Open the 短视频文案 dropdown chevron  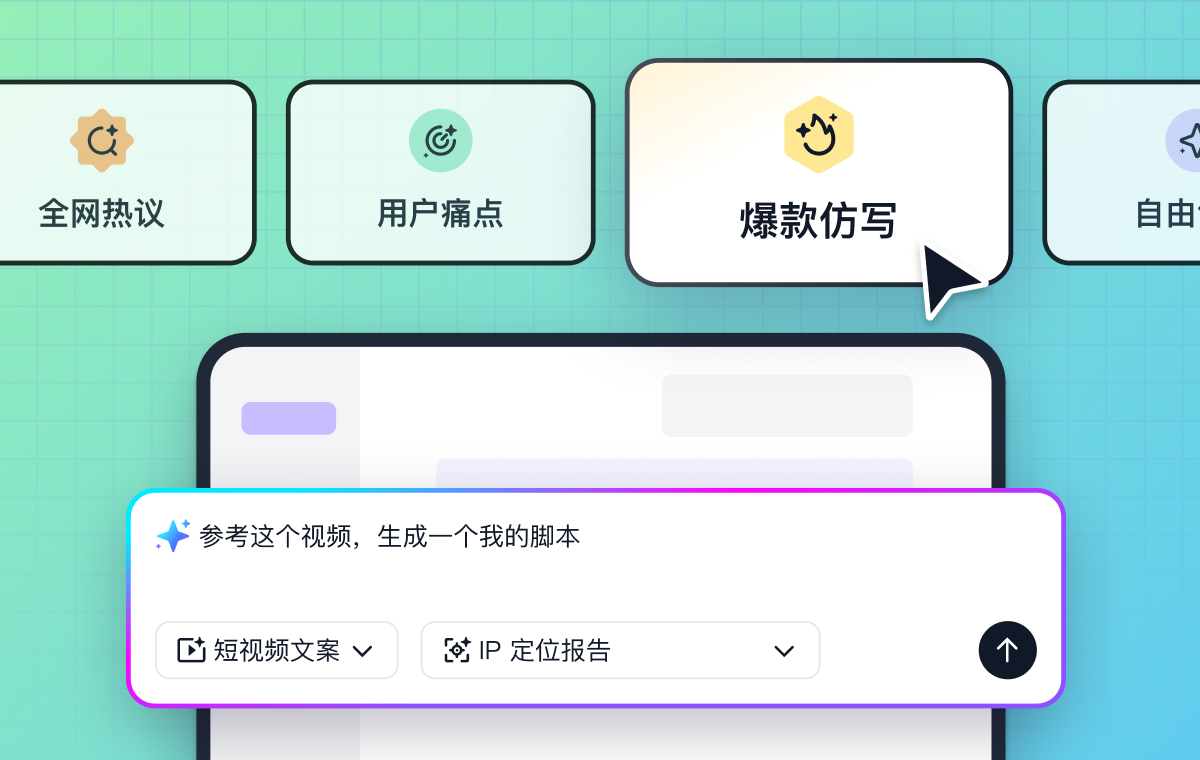(x=363, y=652)
